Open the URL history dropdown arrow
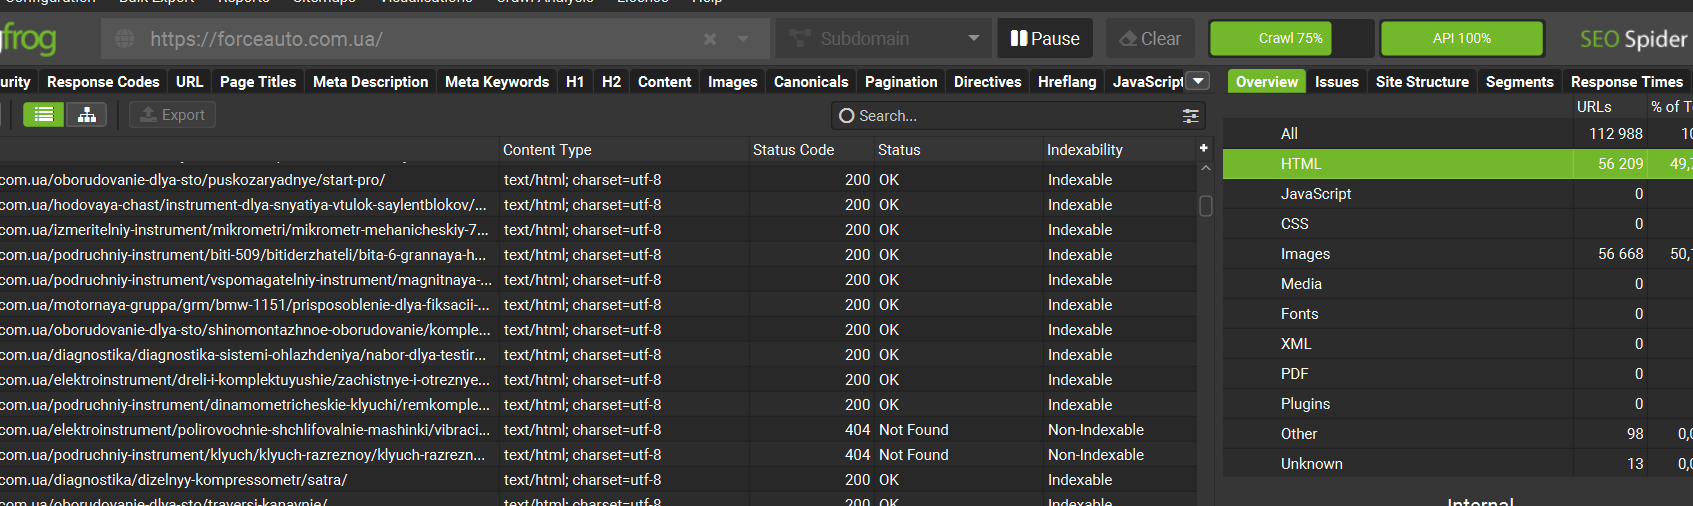 743,39
